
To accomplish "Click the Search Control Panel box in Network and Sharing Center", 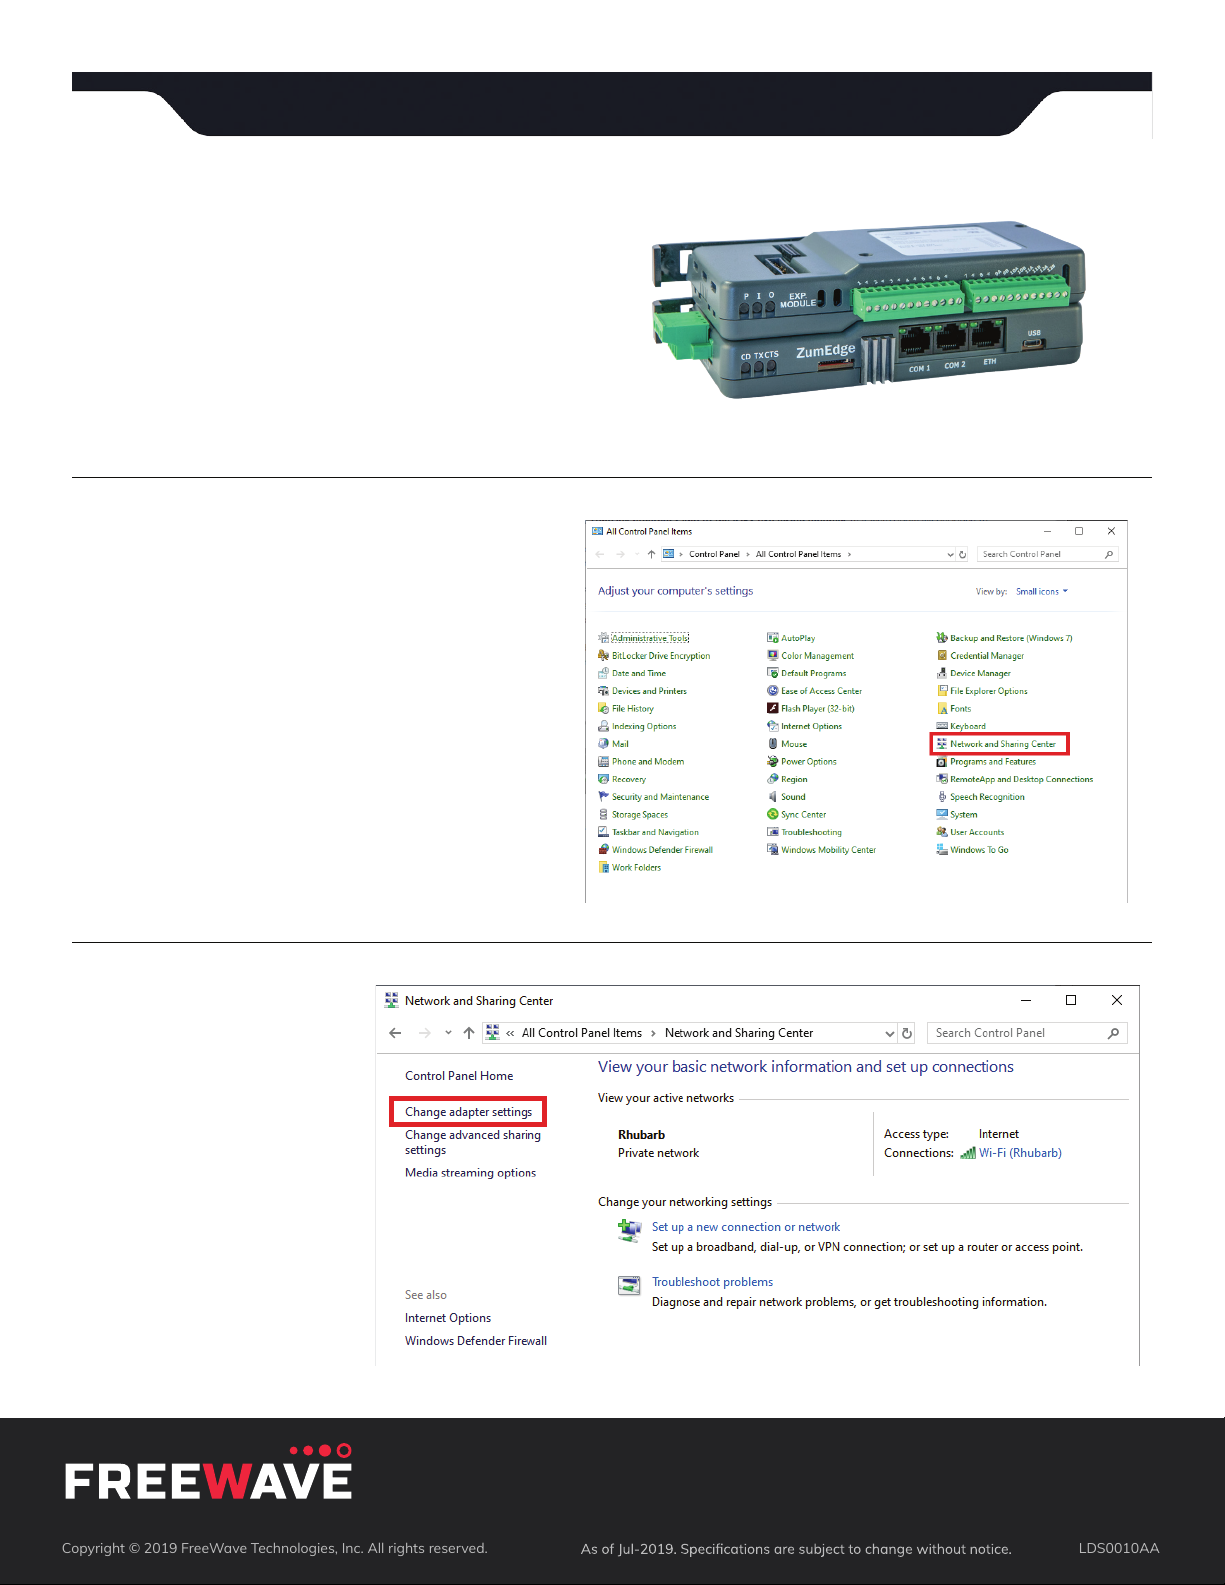I will pos(1016,1033).
